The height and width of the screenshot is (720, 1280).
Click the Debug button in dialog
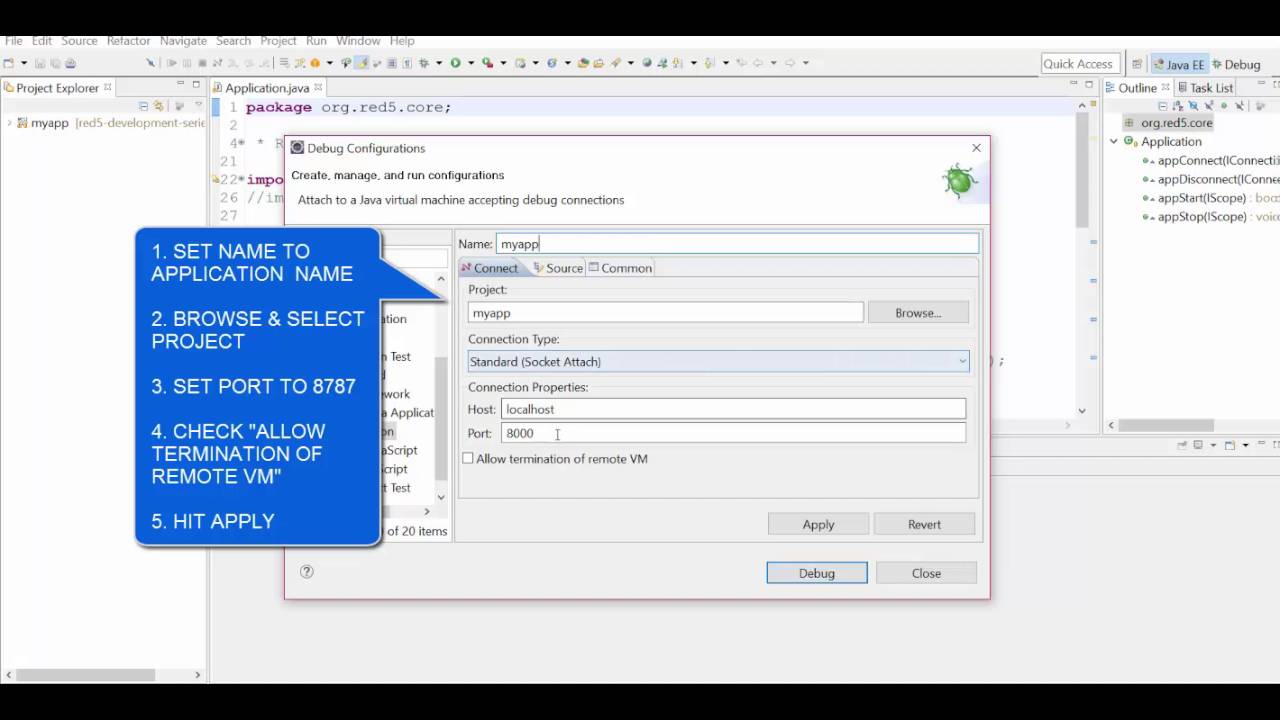tap(817, 573)
